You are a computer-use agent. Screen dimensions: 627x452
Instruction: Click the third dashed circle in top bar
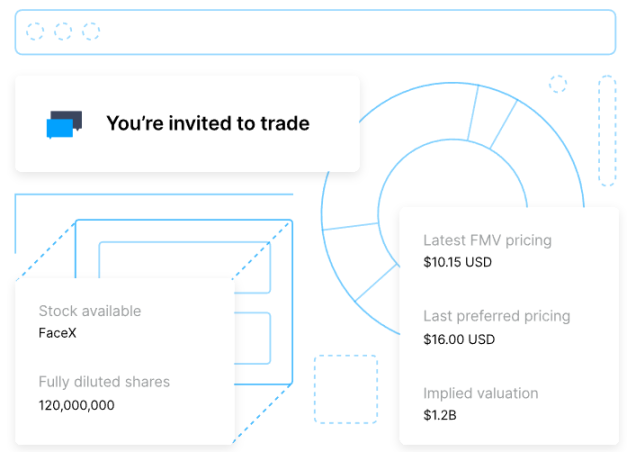pyautogui.click(x=91, y=31)
